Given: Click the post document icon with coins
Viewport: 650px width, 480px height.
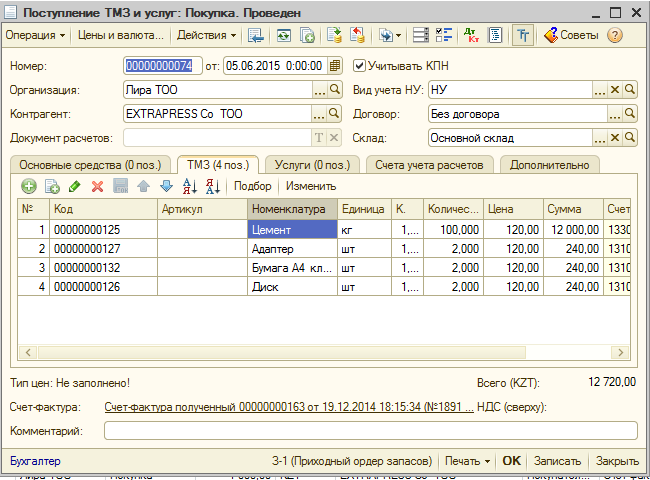Looking at the screenshot, I should (334, 35).
